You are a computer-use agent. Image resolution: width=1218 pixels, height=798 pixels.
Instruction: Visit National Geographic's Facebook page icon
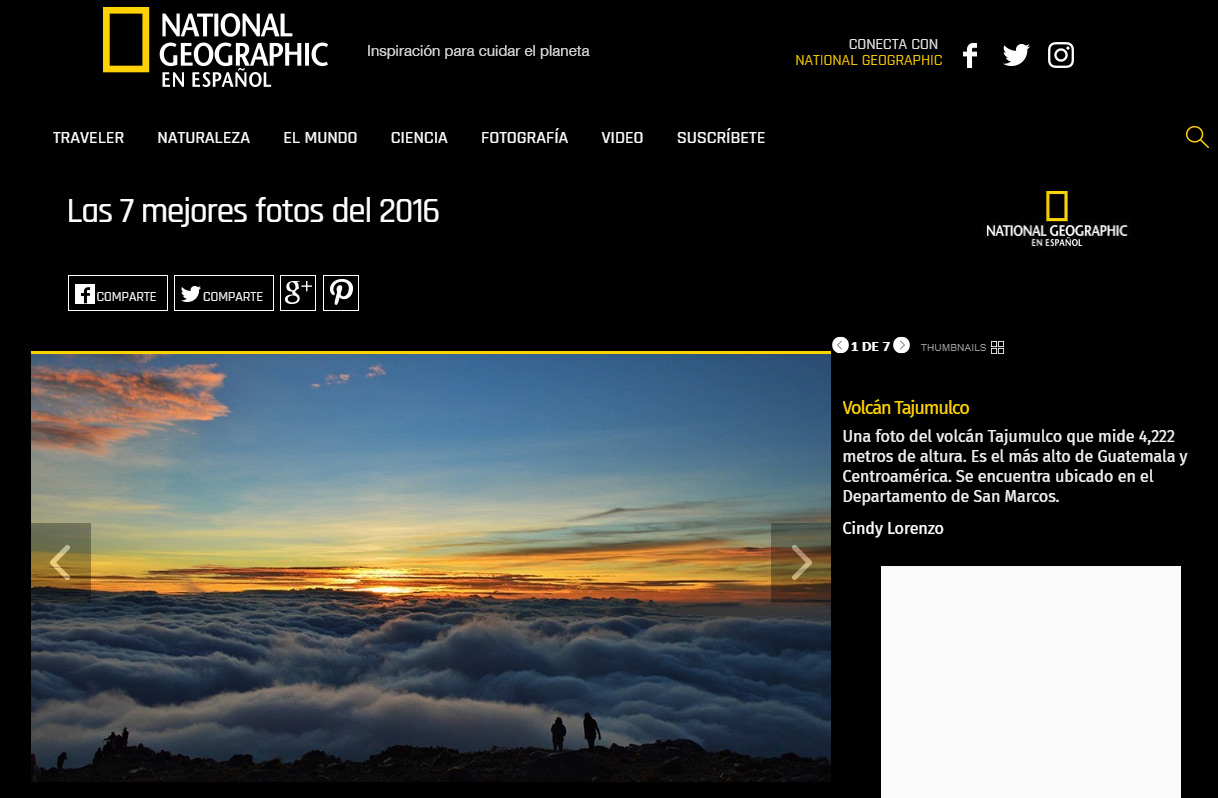pos(969,55)
